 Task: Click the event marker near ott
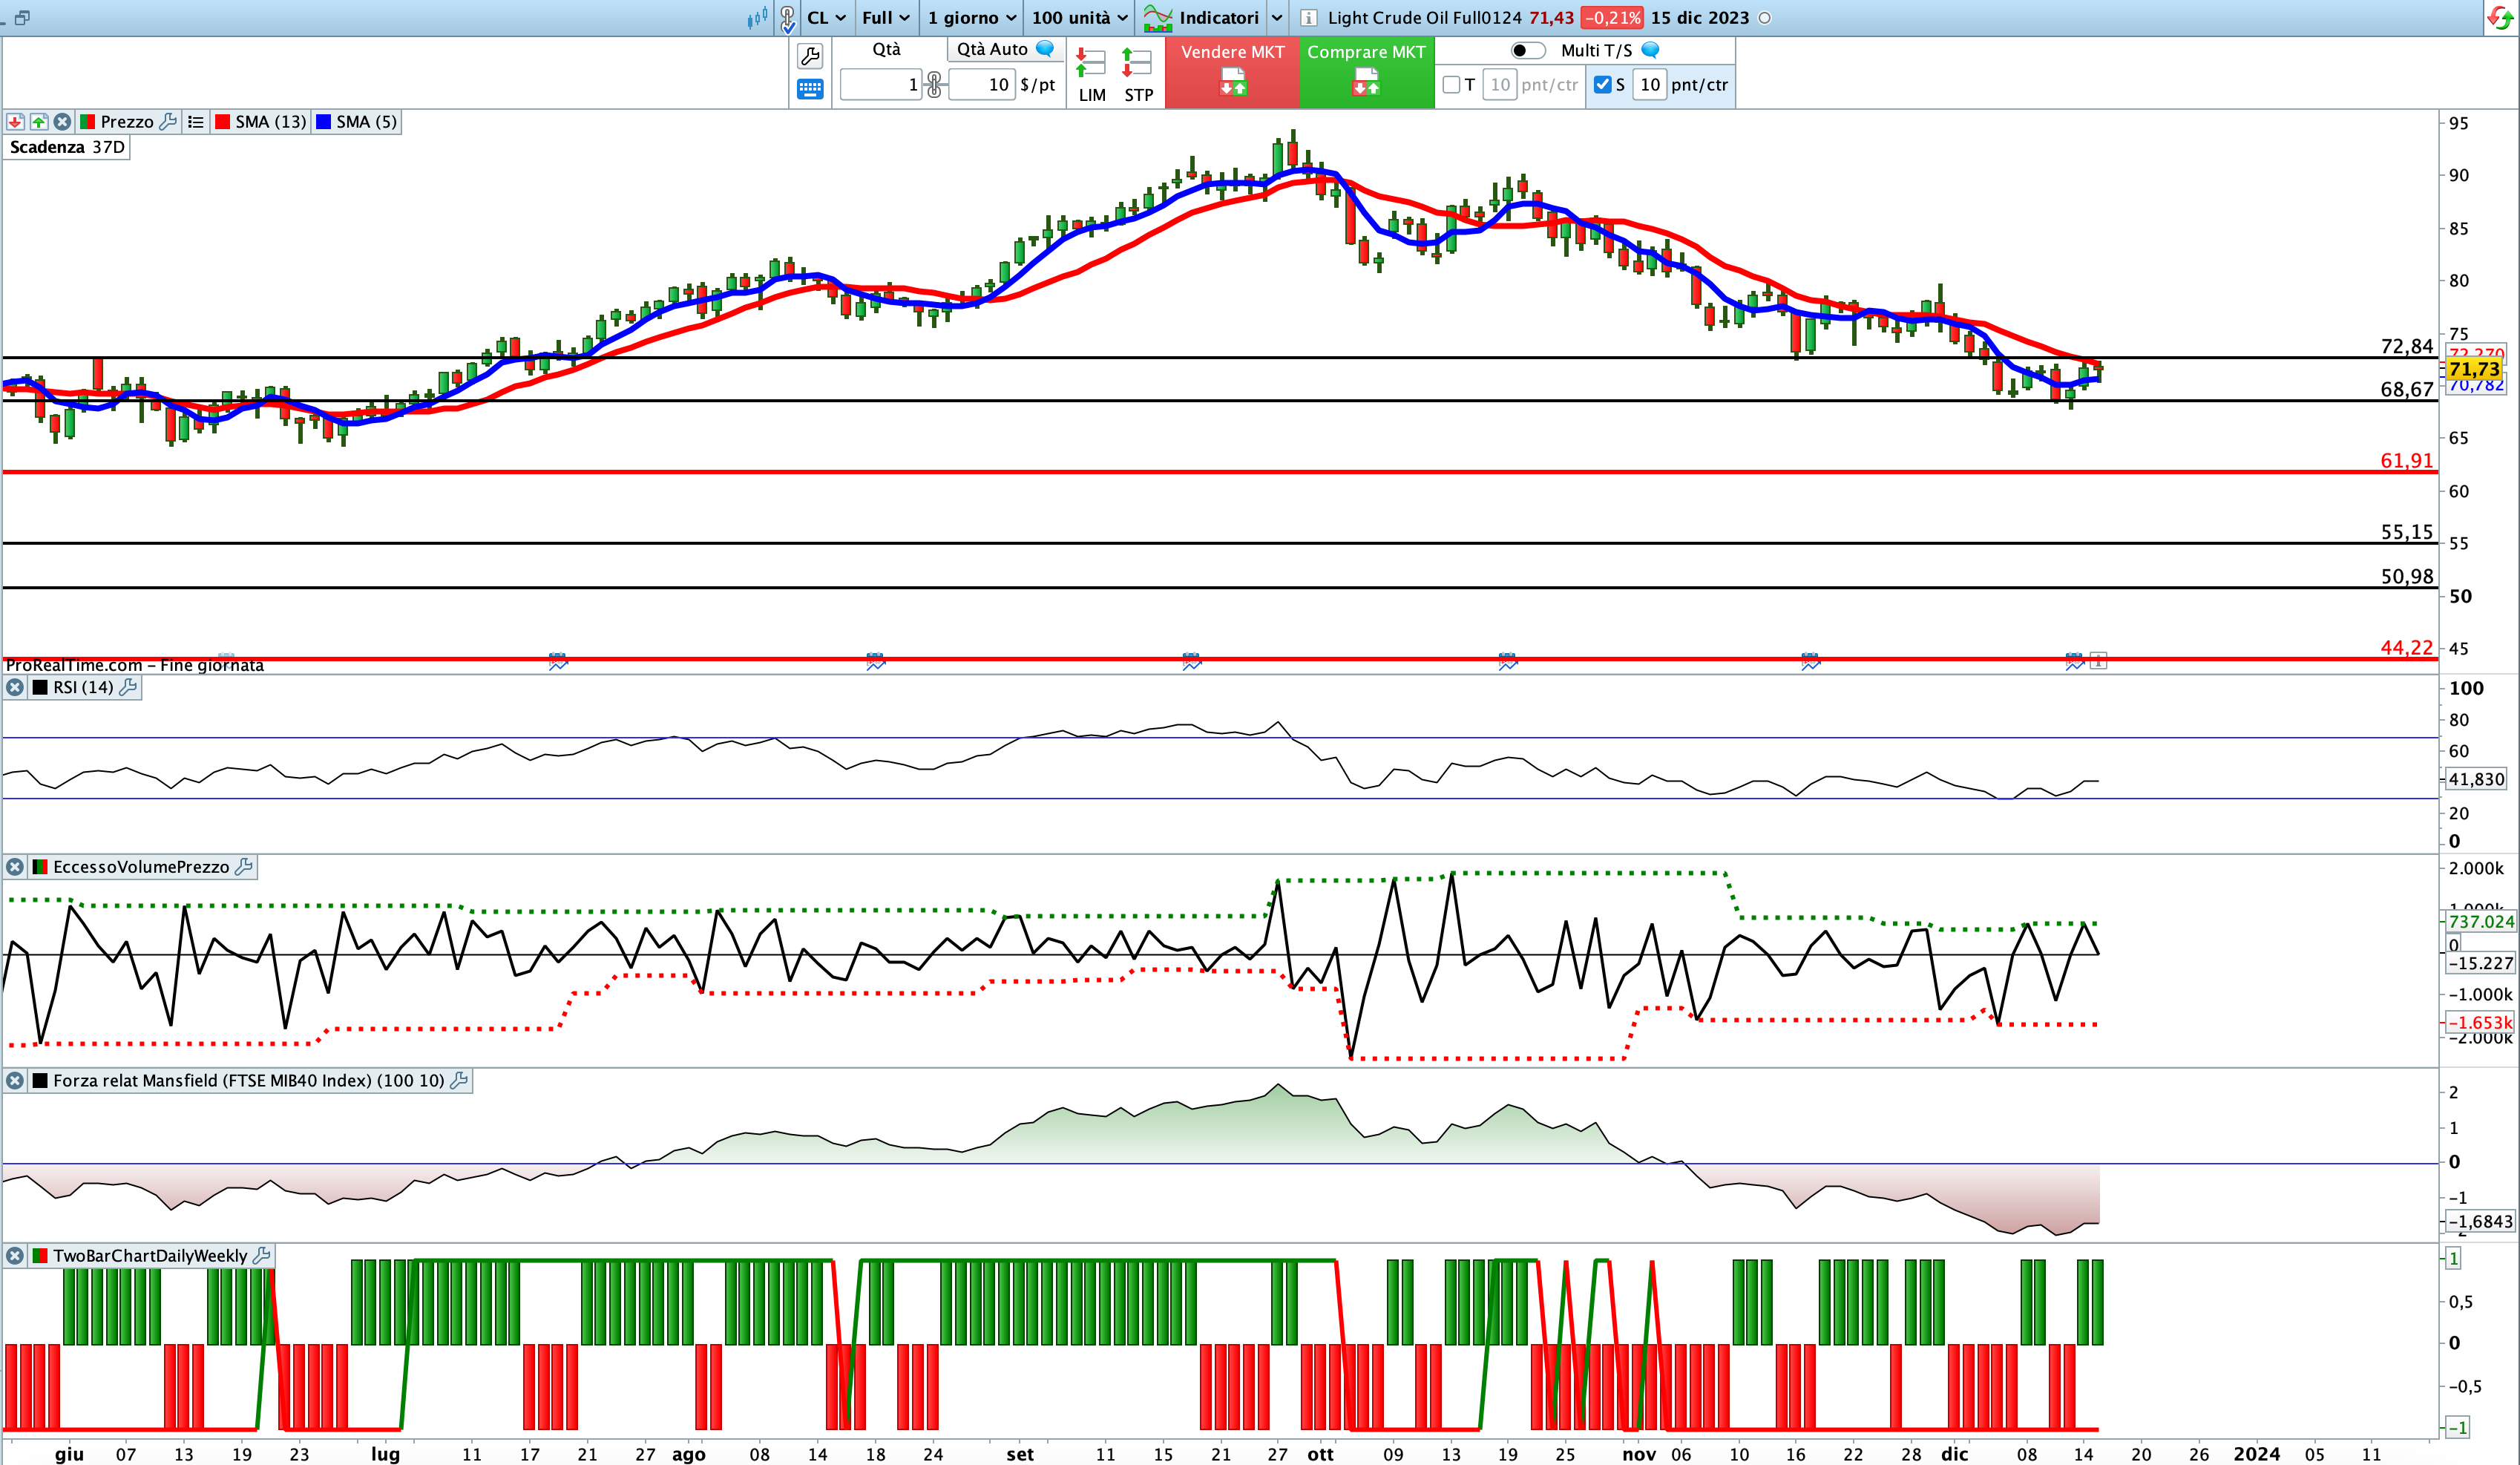(1191, 661)
